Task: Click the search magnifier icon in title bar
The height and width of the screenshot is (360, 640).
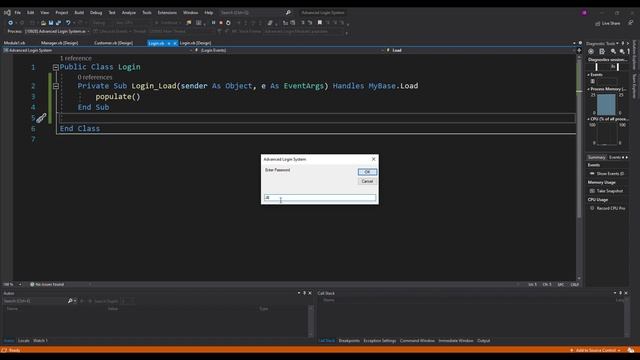Action: click(x=288, y=13)
